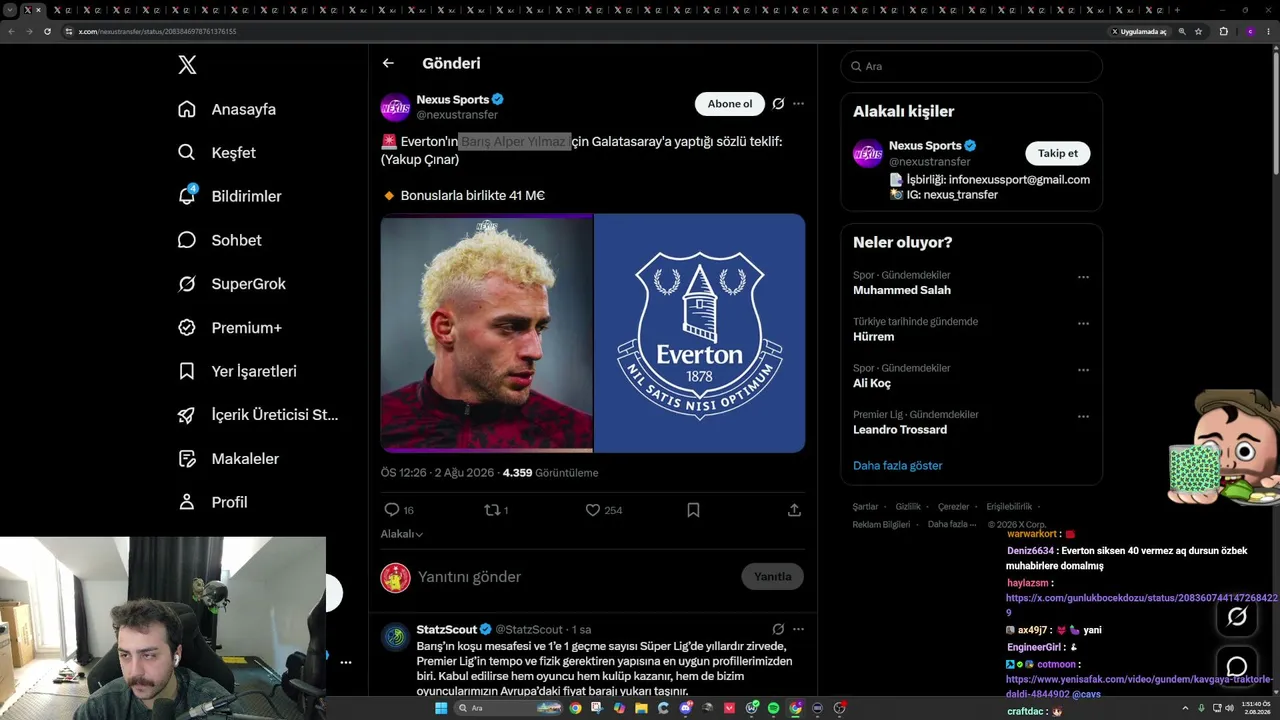Open the Ali Koç trending topic

point(872,383)
